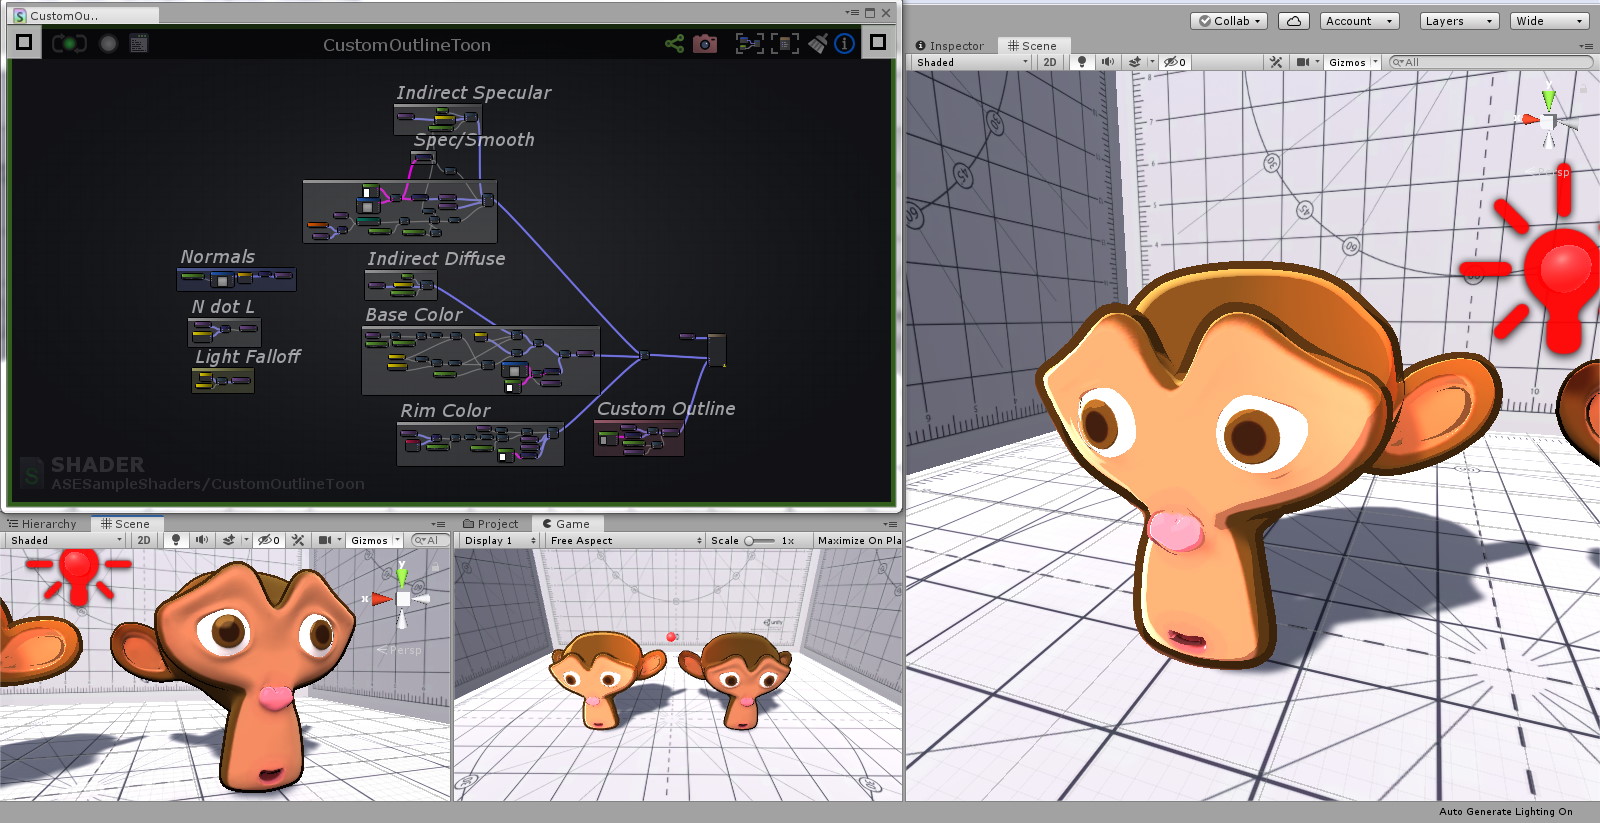Click the orientation gizmo in the right Scene view
Viewport: 1600px width, 823px height.
point(1549,121)
